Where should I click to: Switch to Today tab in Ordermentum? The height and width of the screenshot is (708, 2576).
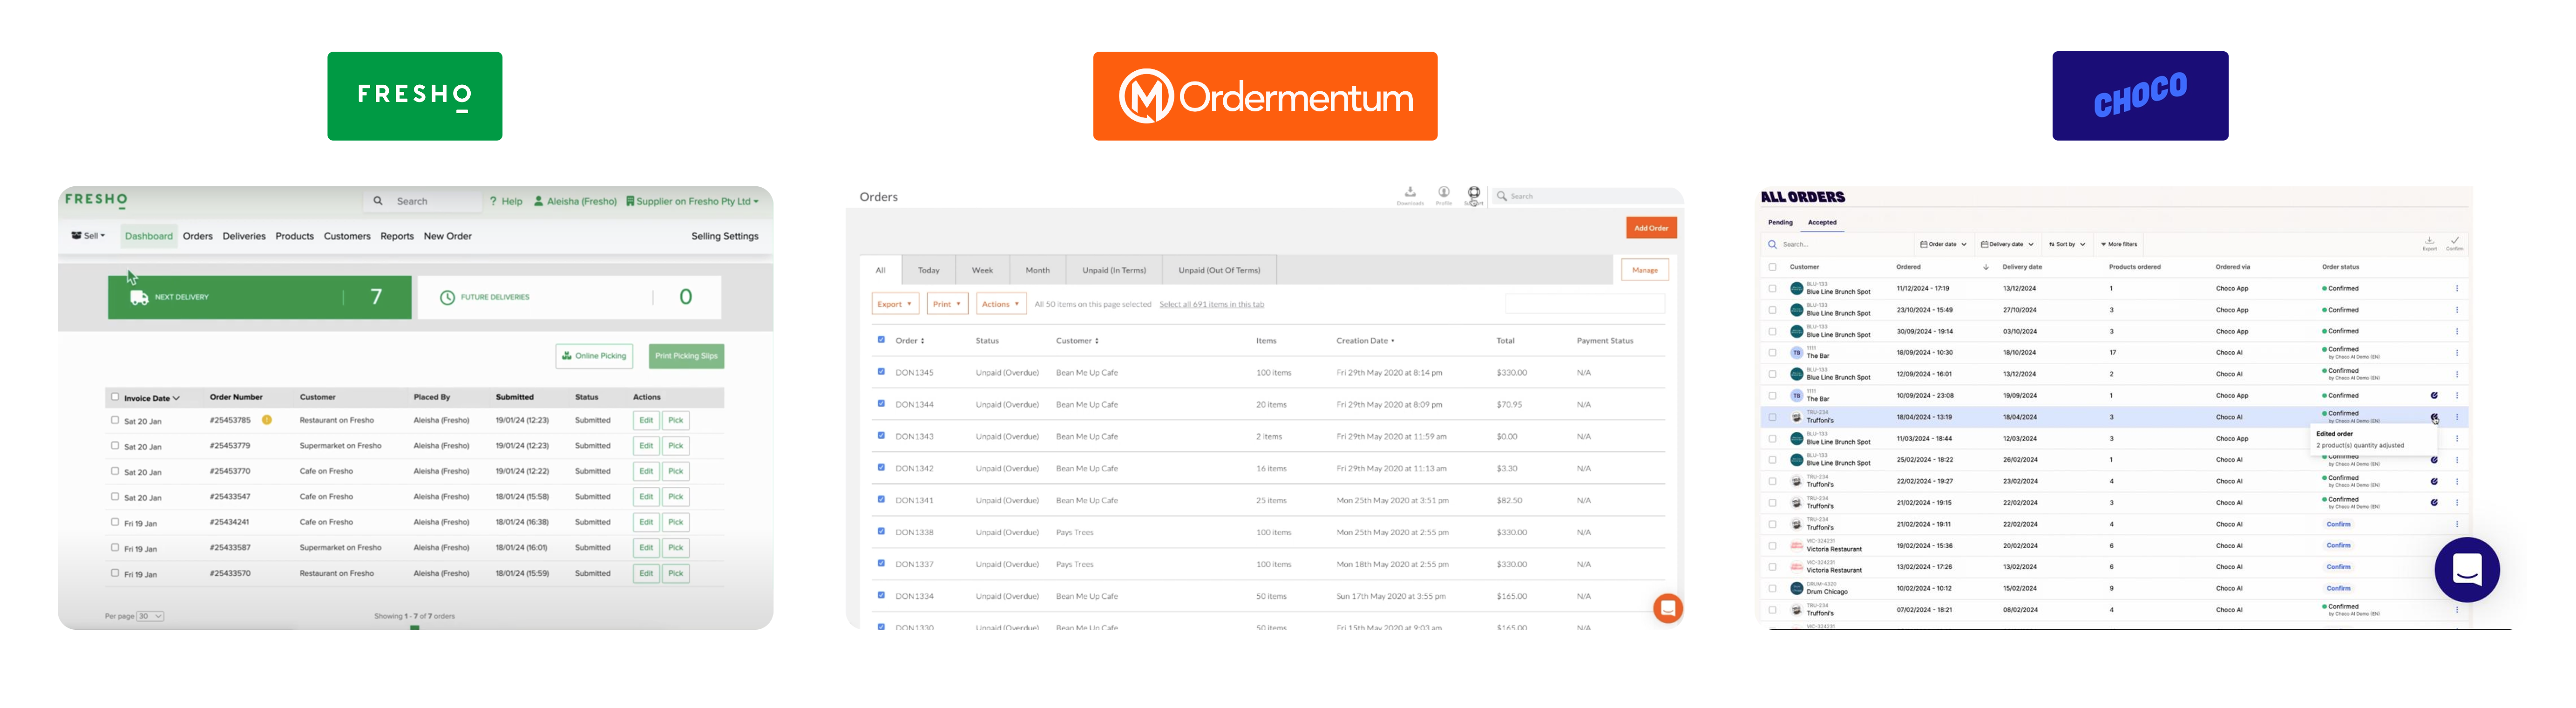click(x=929, y=270)
